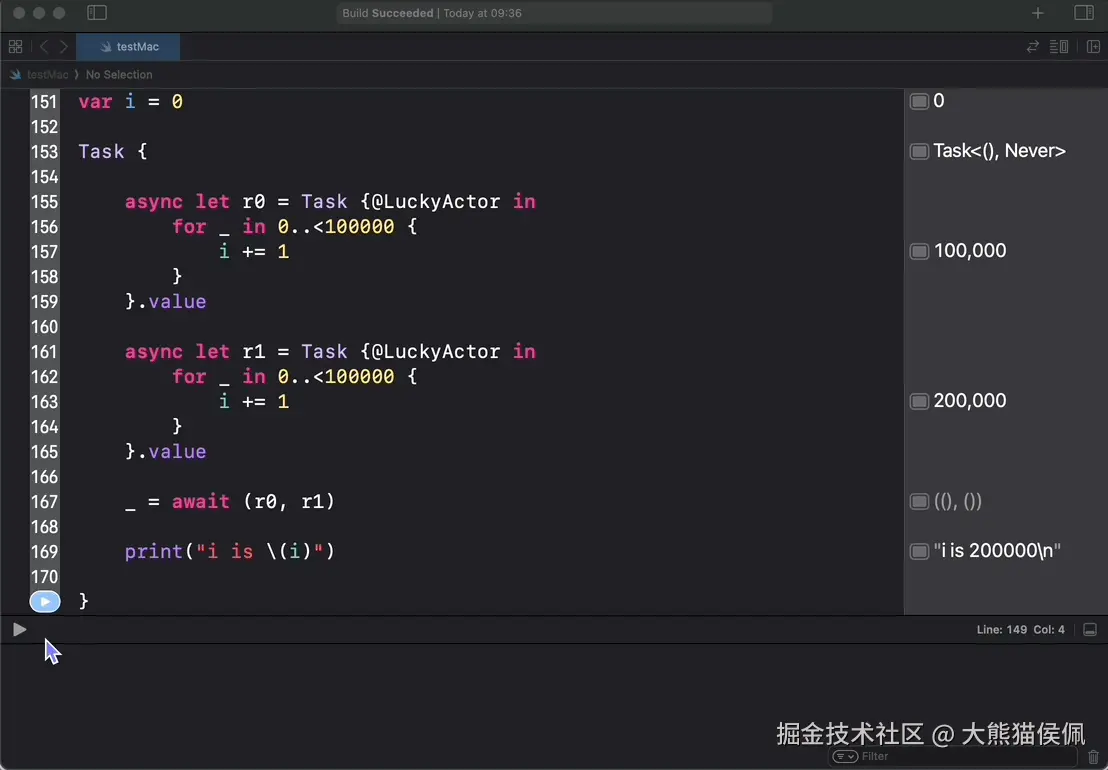The image size is (1108, 770).
Task: Add an editor pane on the right
Action: click(x=1093, y=47)
